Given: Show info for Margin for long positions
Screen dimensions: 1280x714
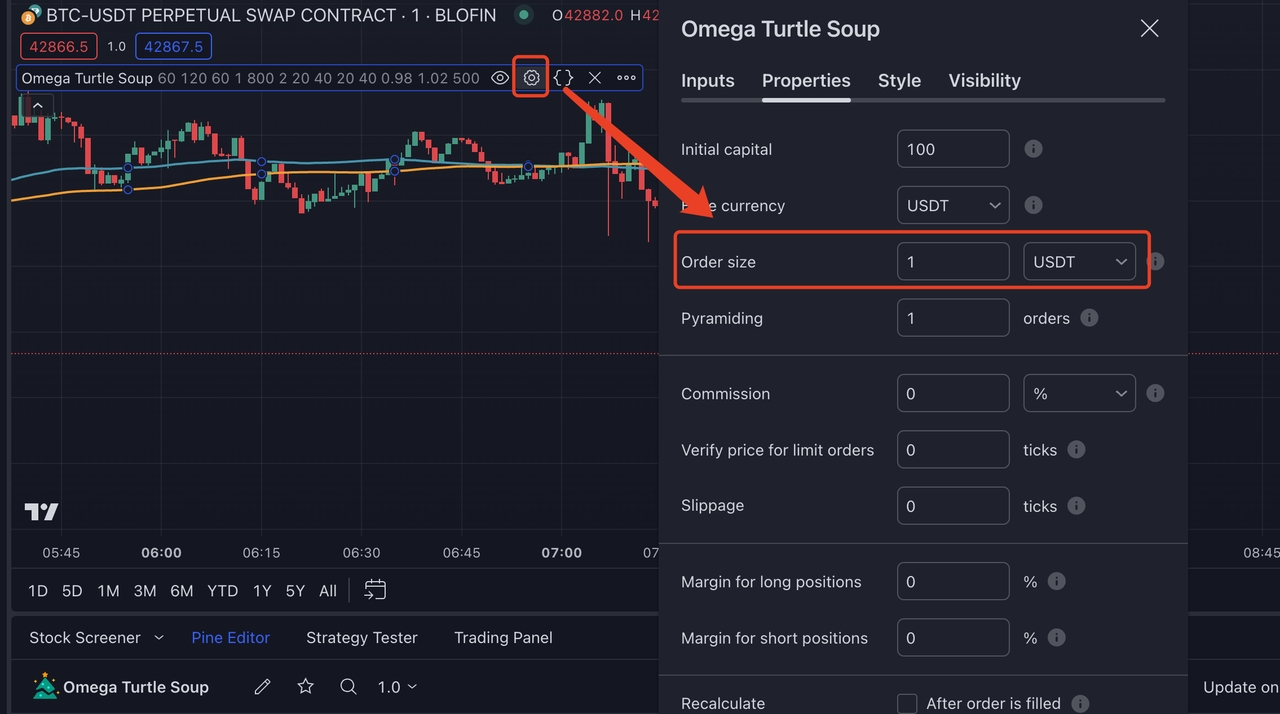Looking at the screenshot, I should pyautogui.click(x=1056, y=581).
